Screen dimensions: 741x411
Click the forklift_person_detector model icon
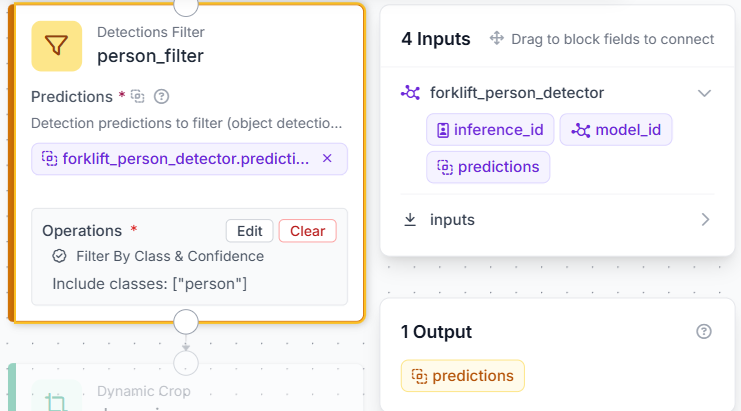410,93
